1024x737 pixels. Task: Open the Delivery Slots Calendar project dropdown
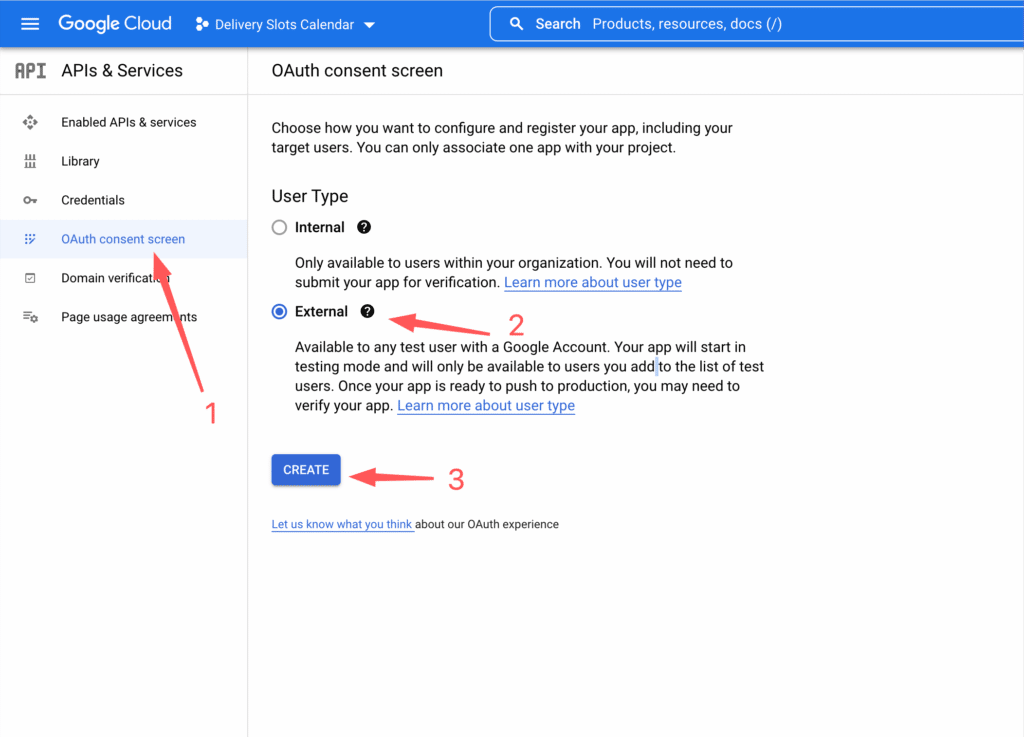coord(285,25)
